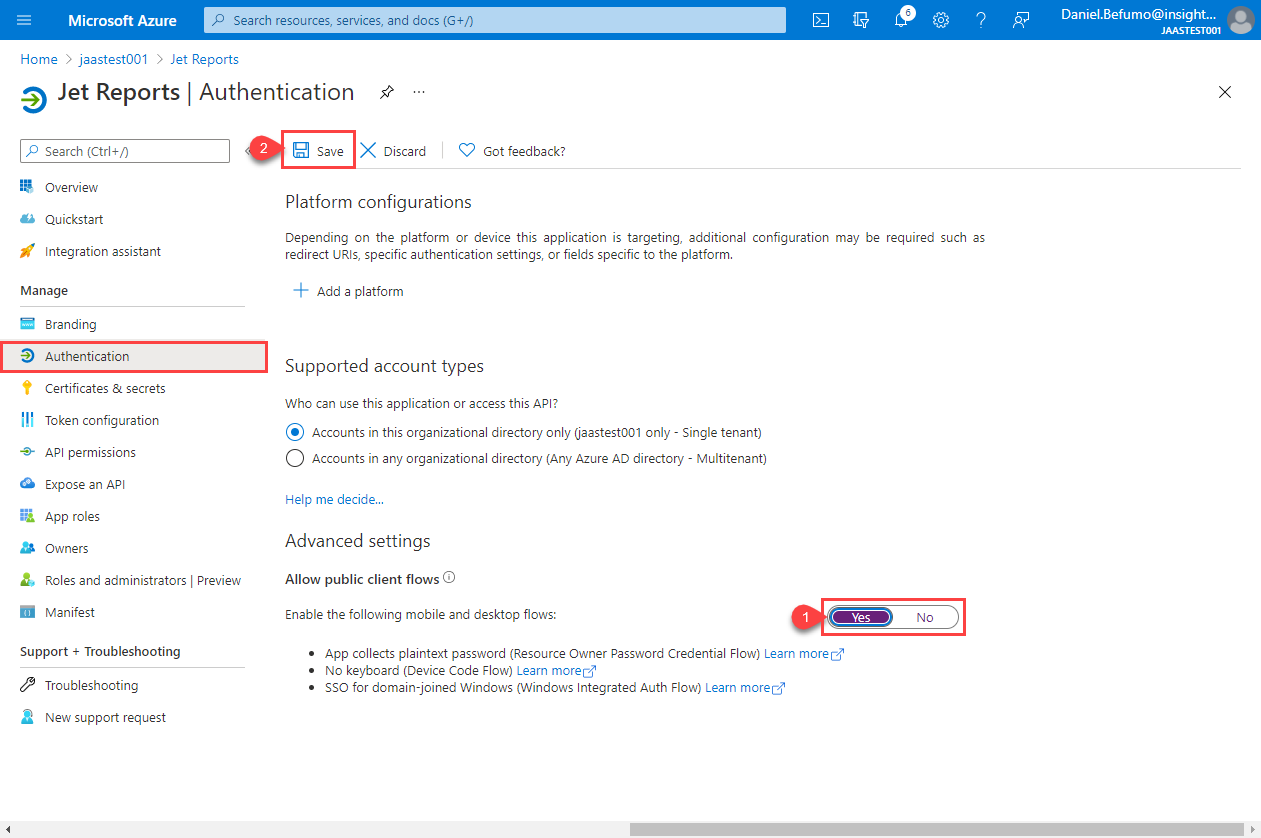
Task: Open the Directories and subscriptions filter icon
Action: [x=860, y=20]
